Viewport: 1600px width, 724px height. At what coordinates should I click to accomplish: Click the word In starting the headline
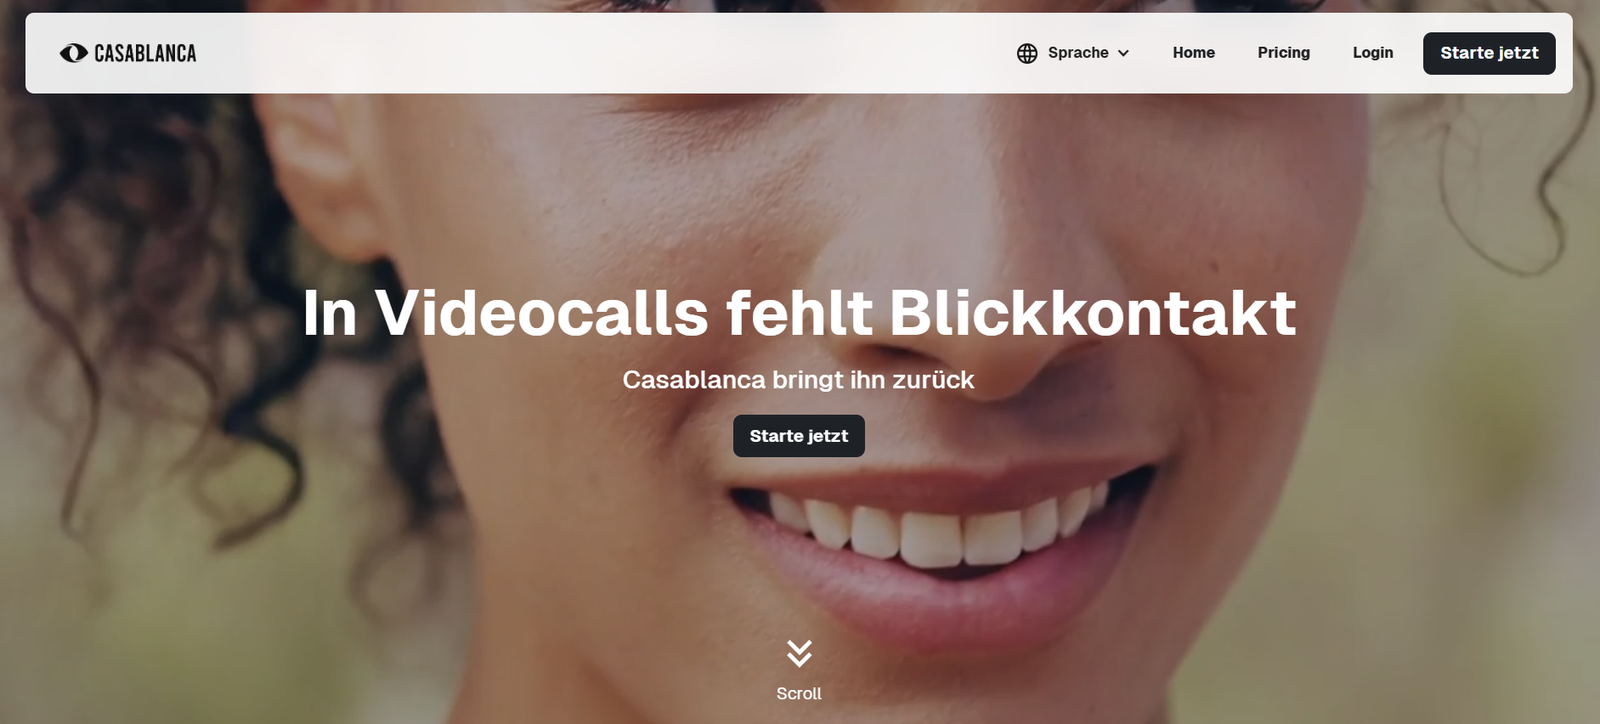click(x=330, y=313)
